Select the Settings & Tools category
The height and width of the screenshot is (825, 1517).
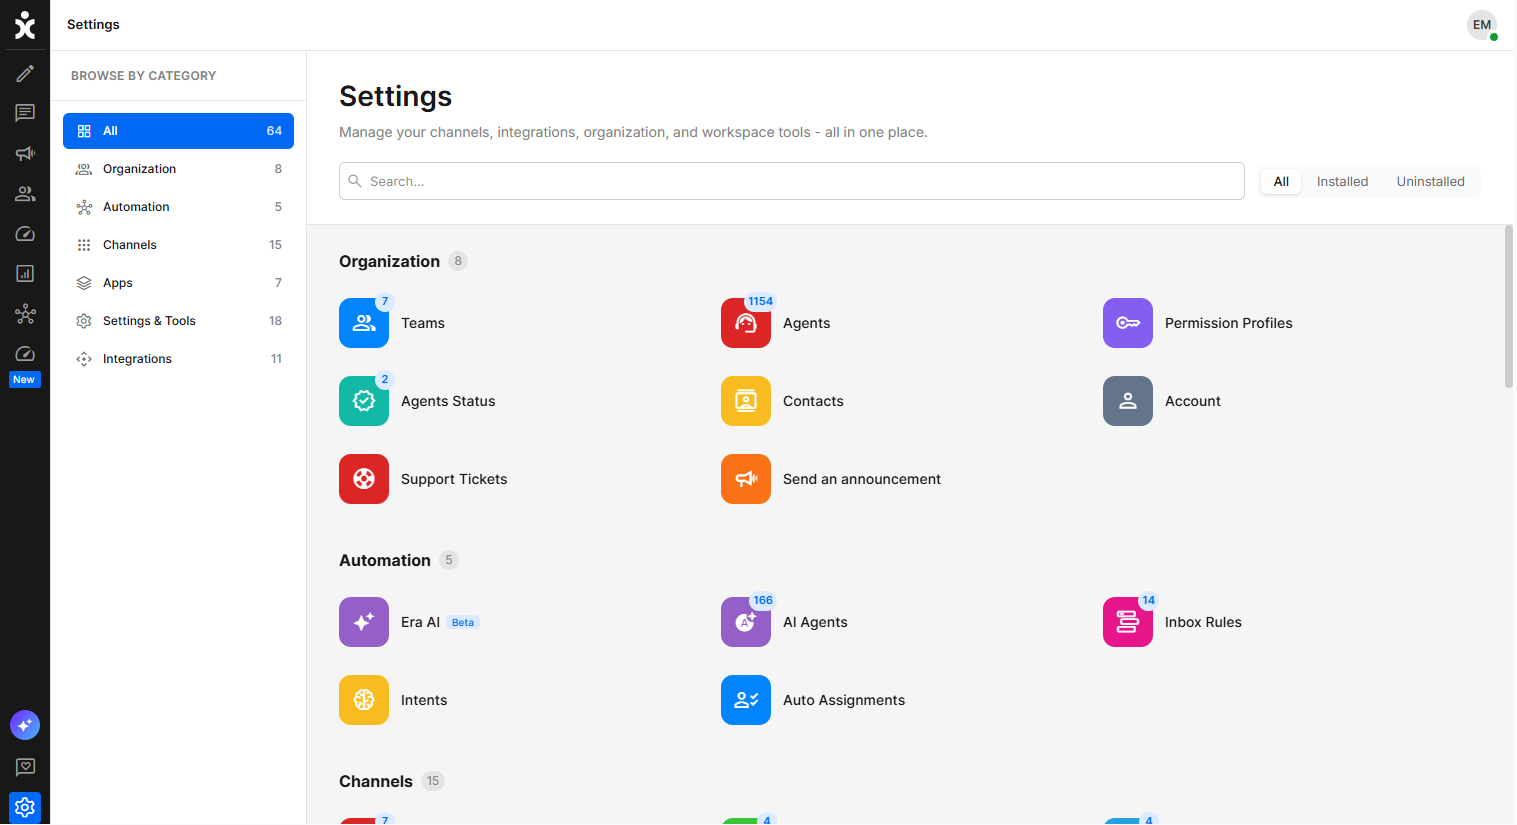click(178, 321)
